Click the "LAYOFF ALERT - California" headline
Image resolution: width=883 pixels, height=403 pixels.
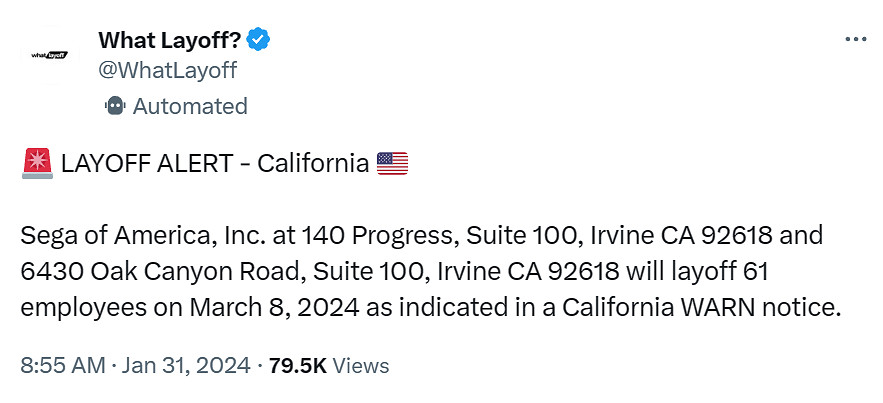[215, 162]
